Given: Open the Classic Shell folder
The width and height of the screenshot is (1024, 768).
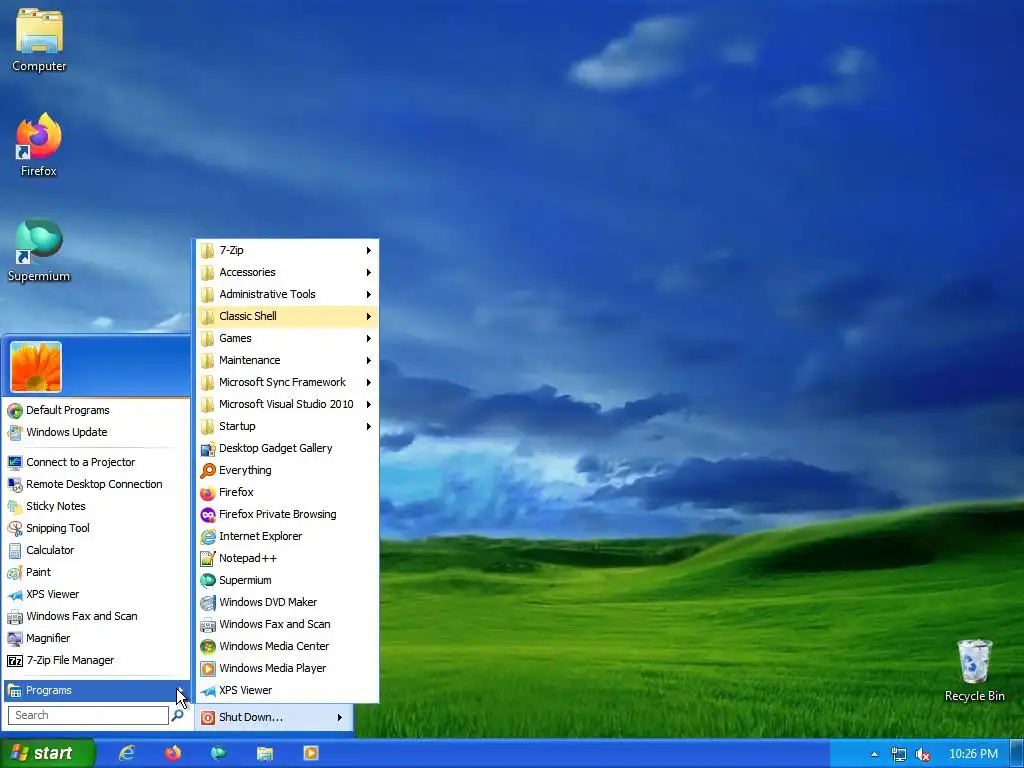Looking at the screenshot, I should (287, 316).
